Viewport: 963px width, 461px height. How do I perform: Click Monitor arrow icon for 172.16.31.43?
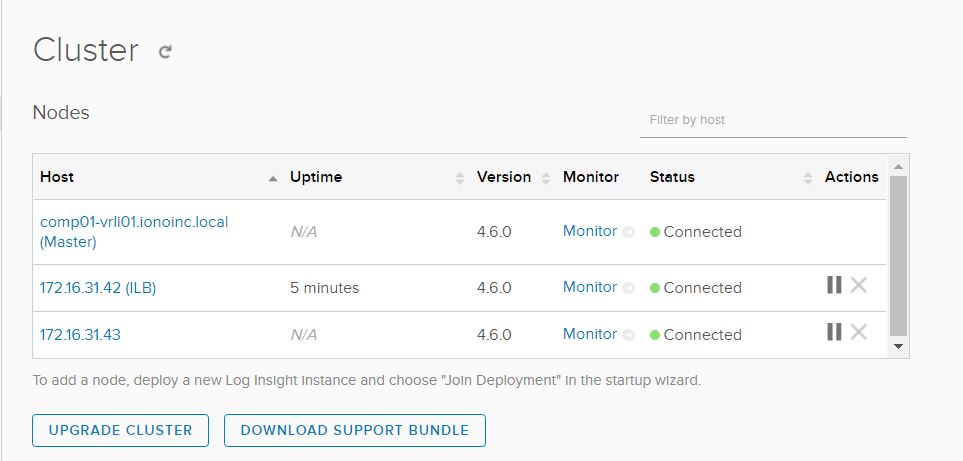(x=629, y=335)
